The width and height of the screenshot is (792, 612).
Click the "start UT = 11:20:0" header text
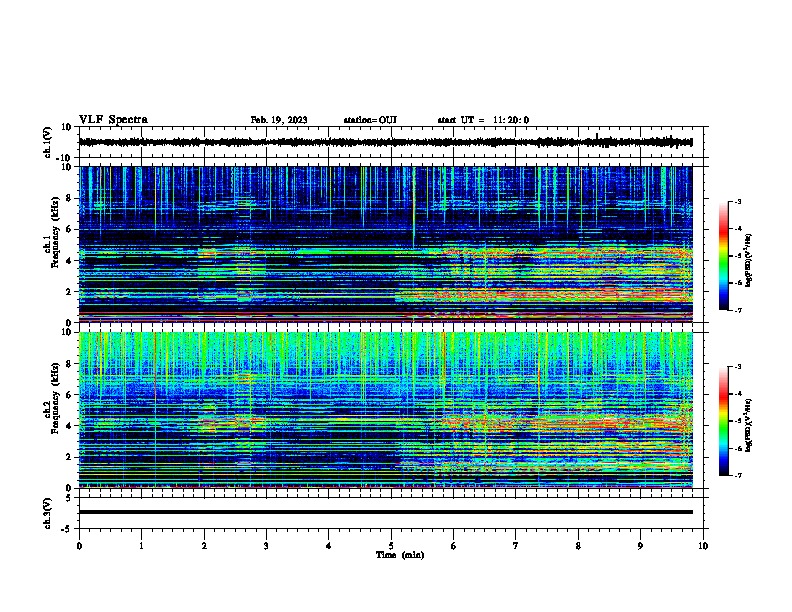click(x=483, y=120)
